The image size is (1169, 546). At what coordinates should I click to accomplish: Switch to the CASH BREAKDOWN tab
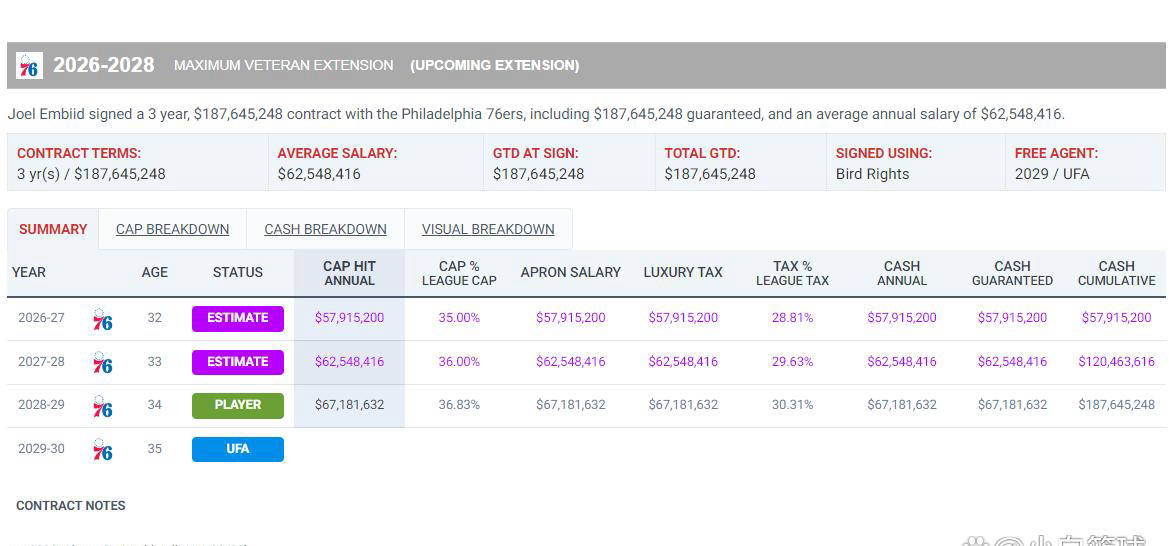pyautogui.click(x=325, y=229)
